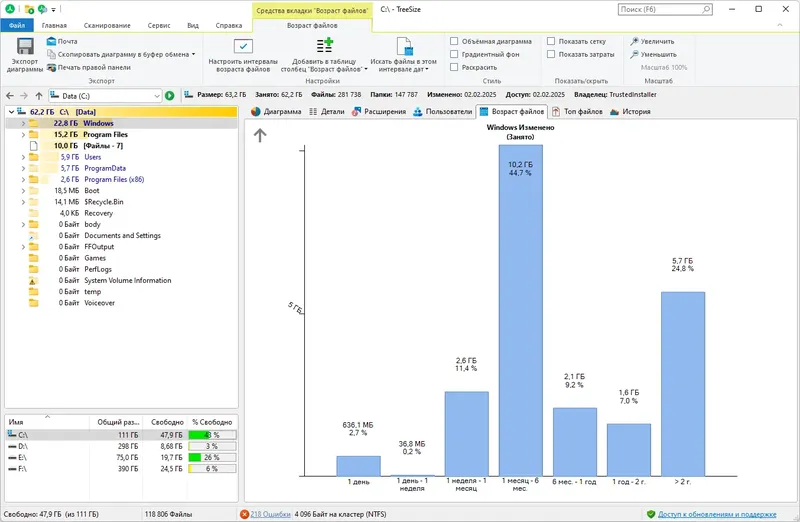This screenshot has height=522, width=800.
Task: Open Настроить интервалы возраста файлов settings
Action: coord(243,46)
